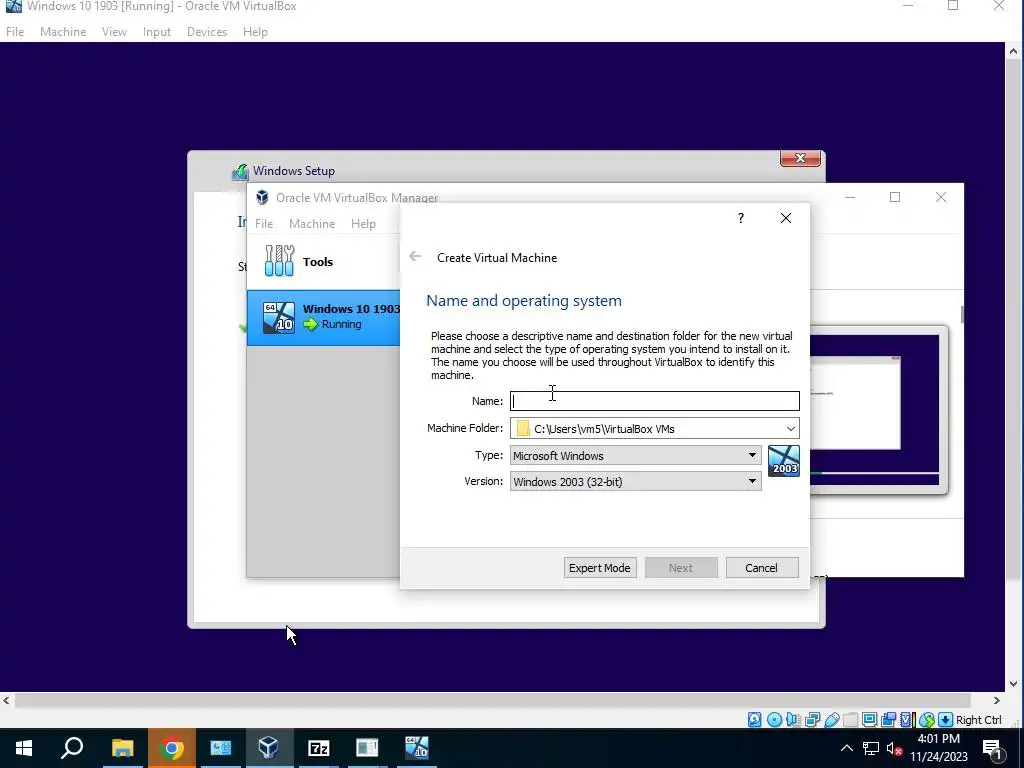Open the Type dropdown showing Microsoft Windows

(x=635, y=455)
